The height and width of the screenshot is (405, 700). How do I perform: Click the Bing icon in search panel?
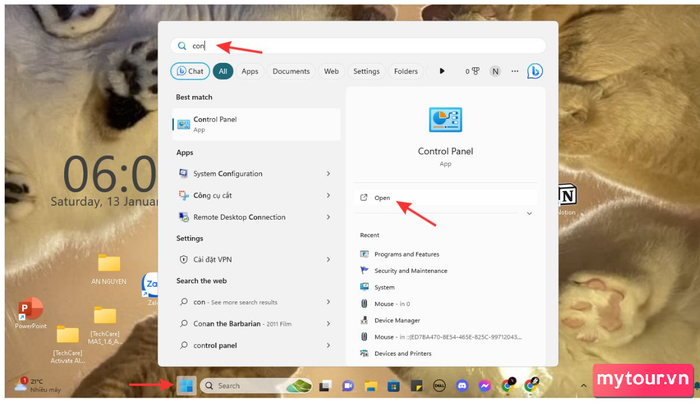coord(535,71)
